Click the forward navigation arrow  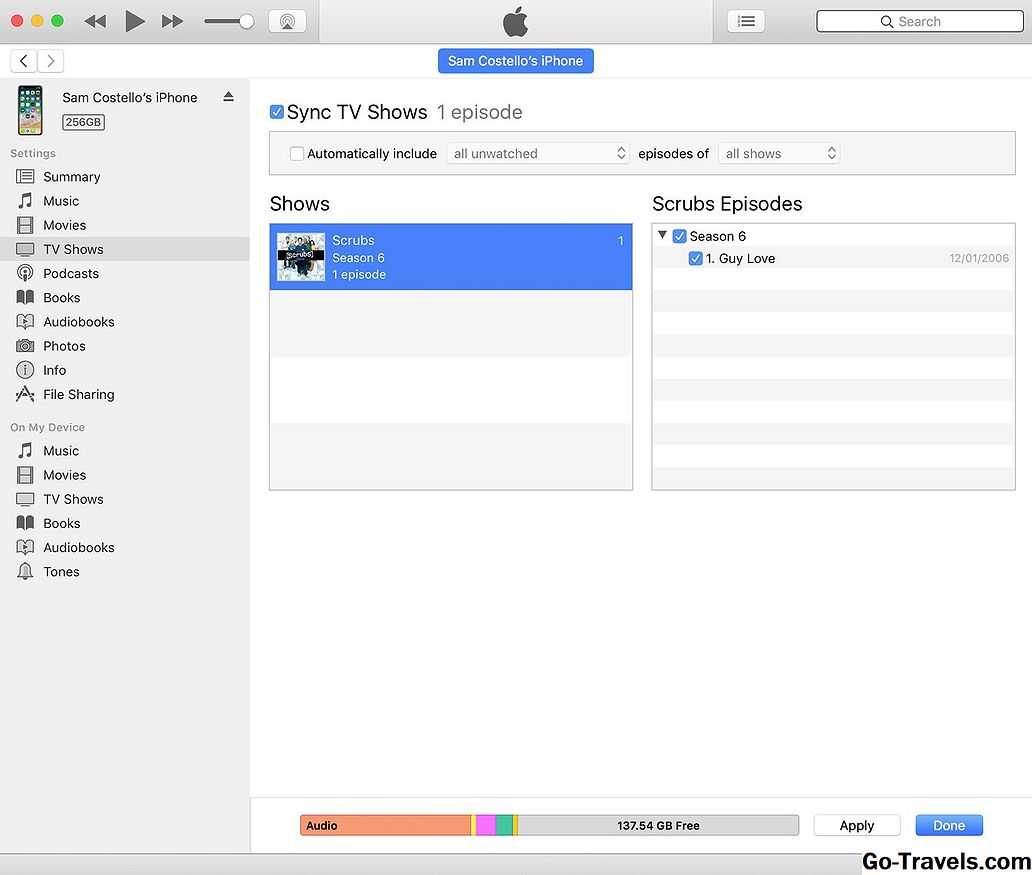pos(50,61)
